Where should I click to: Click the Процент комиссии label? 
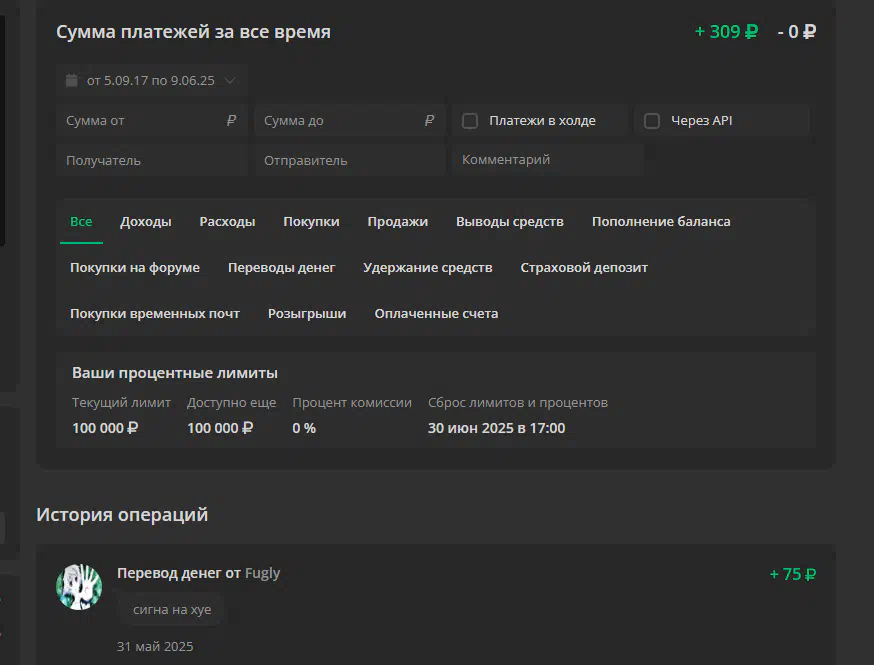coord(352,402)
